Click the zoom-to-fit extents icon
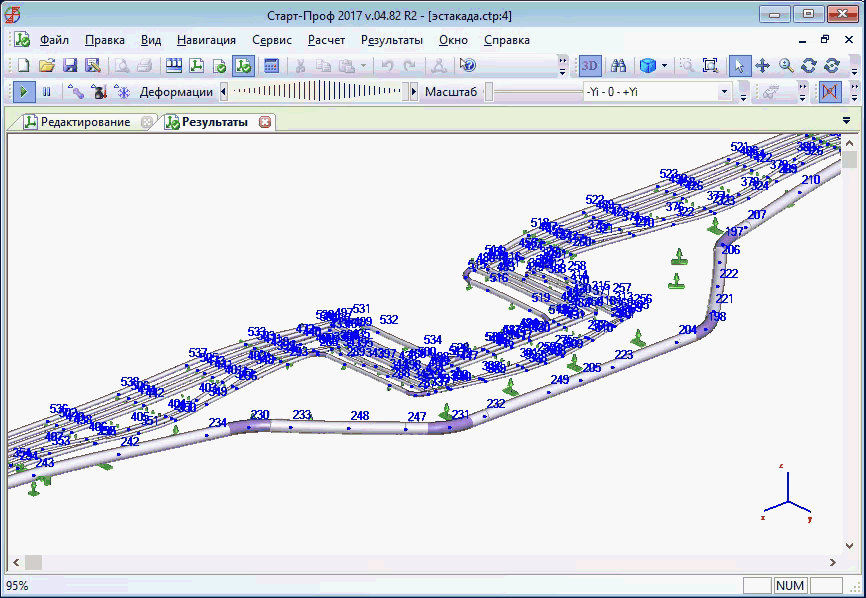Viewport: 866px width, 598px height. click(x=710, y=65)
